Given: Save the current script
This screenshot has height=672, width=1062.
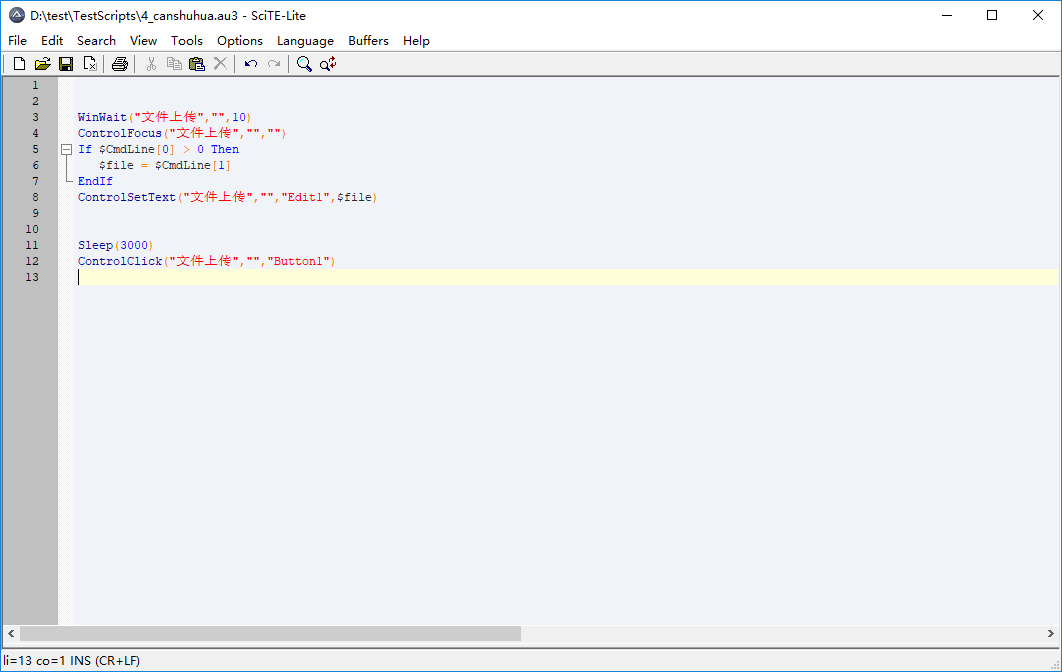Looking at the screenshot, I should [x=66, y=63].
